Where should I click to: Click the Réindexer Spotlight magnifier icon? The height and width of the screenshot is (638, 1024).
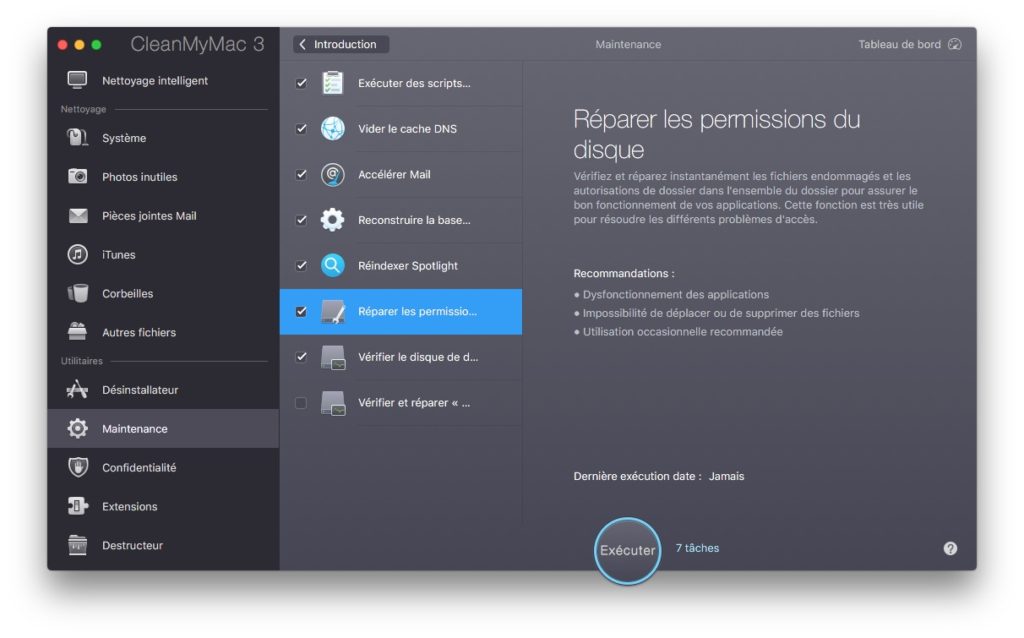pos(332,266)
